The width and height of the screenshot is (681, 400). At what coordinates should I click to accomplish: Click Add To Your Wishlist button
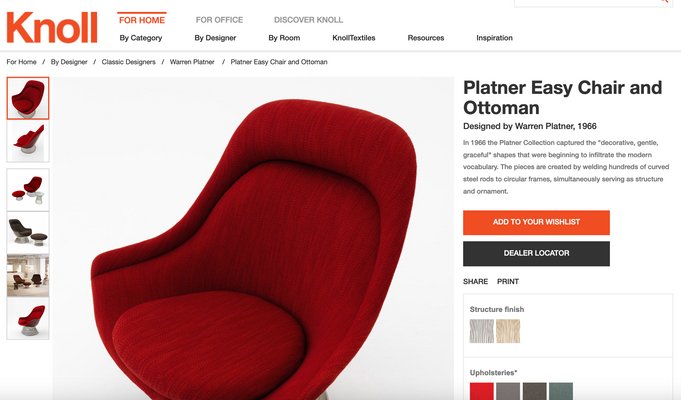point(536,222)
